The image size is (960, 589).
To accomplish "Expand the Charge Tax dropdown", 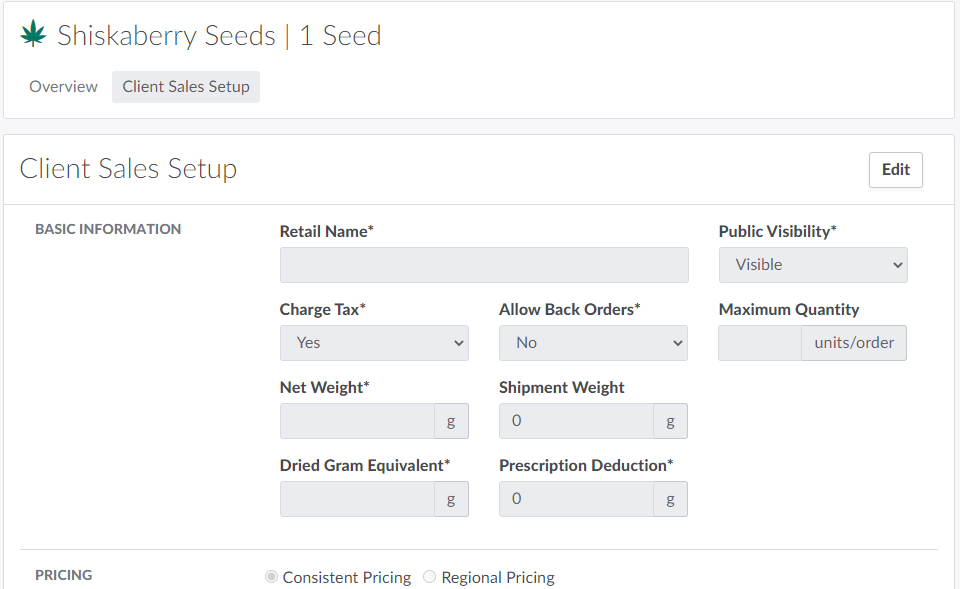I will 374,343.
